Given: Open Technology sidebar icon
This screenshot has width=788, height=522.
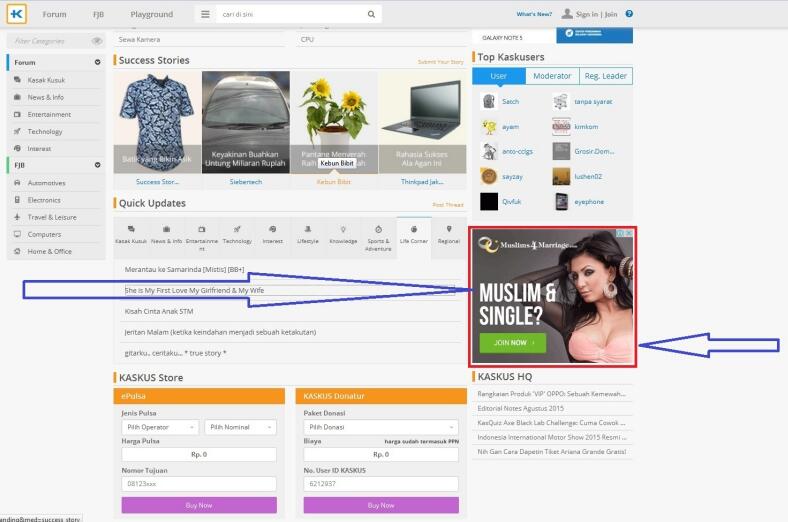Looking at the screenshot, I should pos(17,131).
